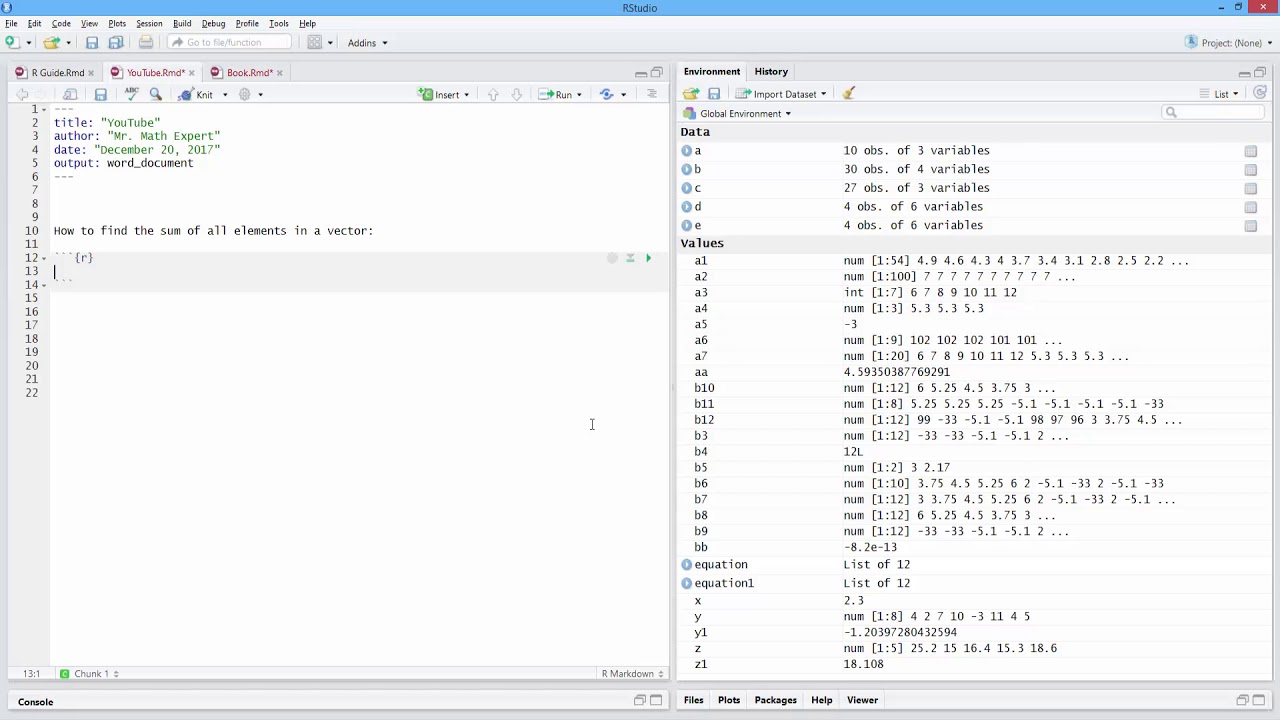The width and height of the screenshot is (1280, 720).
Task: Knit the document with the Knit button
Action: coord(196,94)
